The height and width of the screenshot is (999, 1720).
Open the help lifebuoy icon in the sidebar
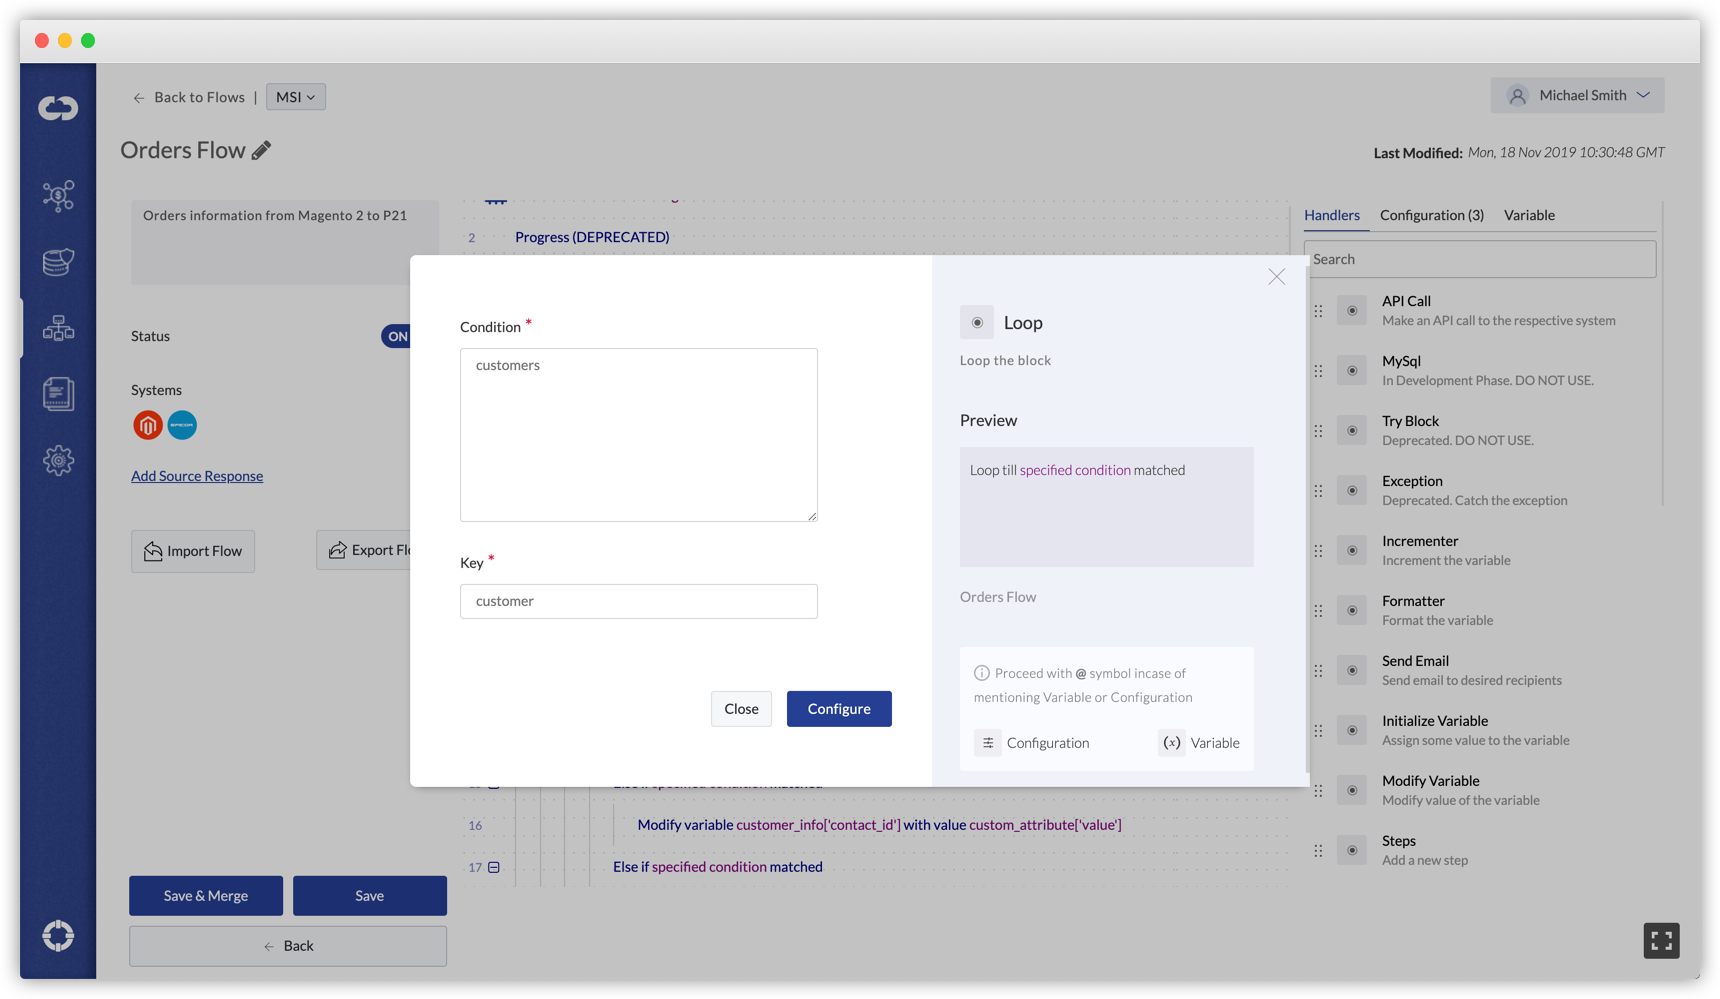pyautogui.click(x=58, y=936)
